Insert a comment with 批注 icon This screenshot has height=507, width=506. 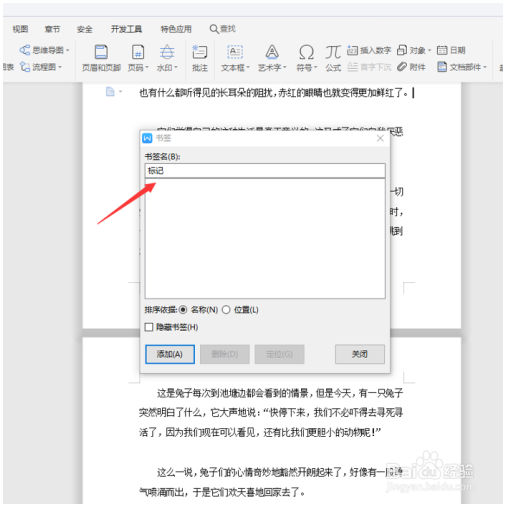tap(200, 52)
